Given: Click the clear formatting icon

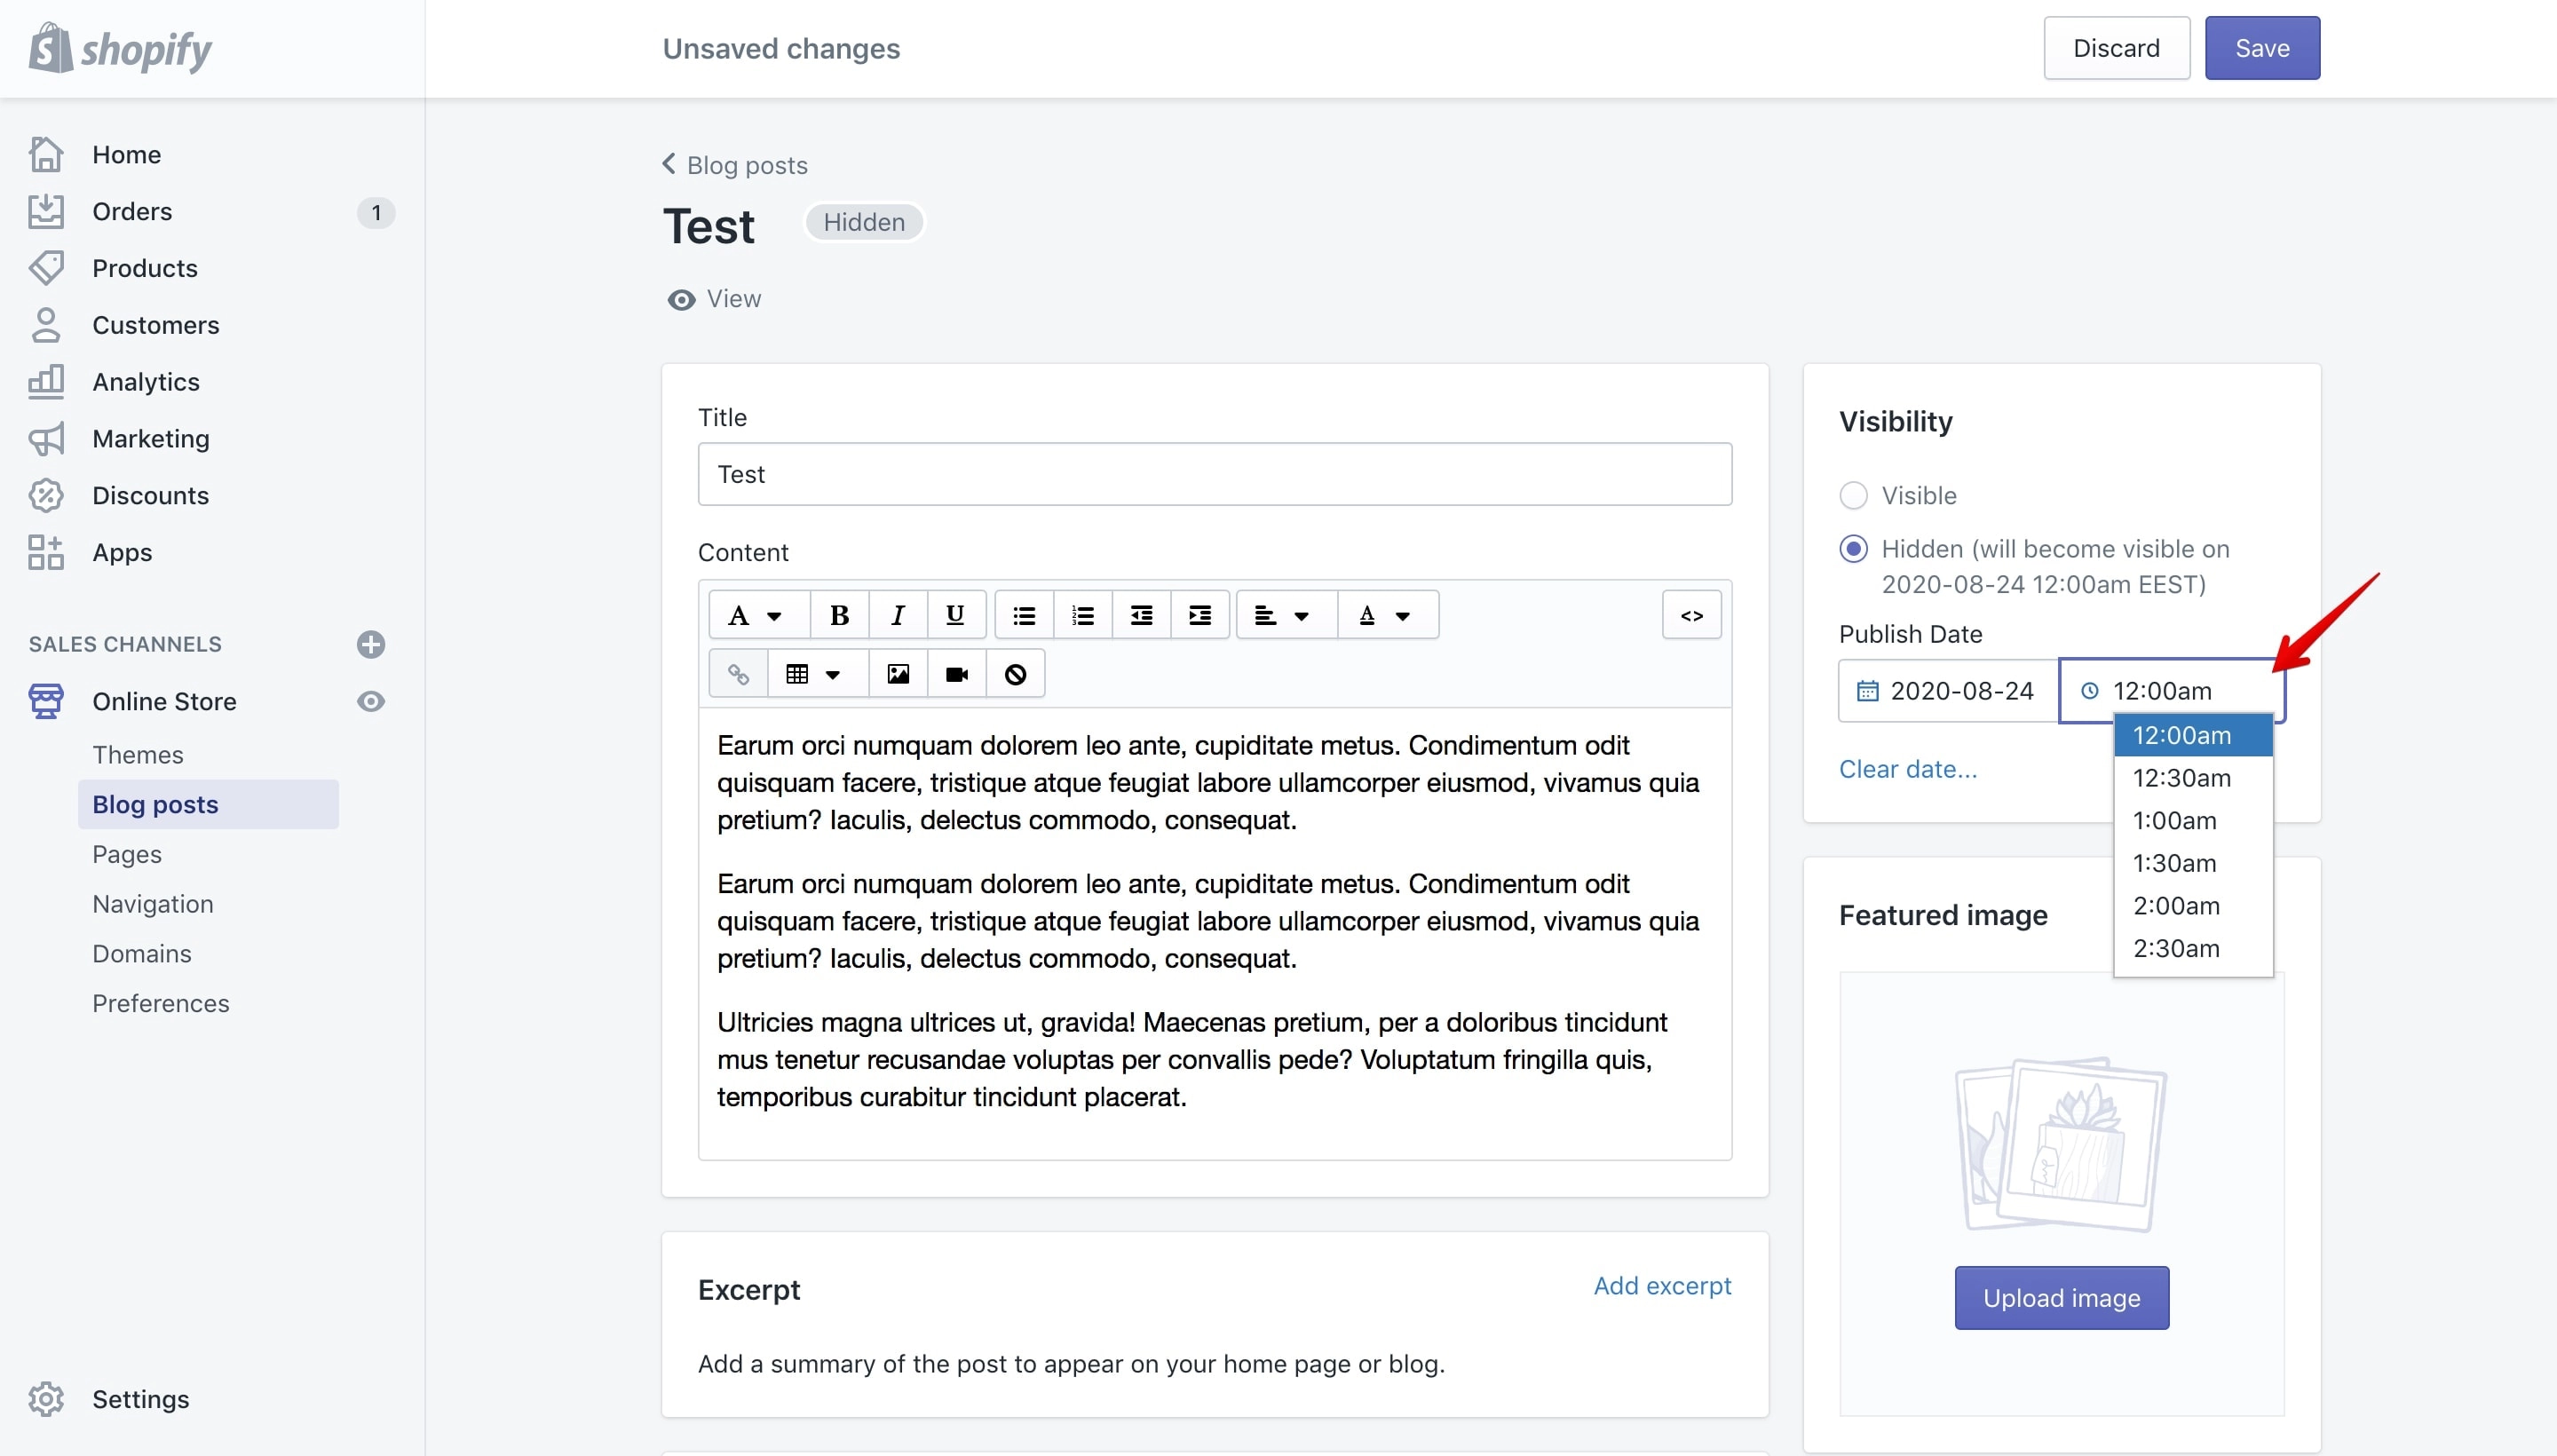Looking at the screenshot, I should [x=1015, y=674].
